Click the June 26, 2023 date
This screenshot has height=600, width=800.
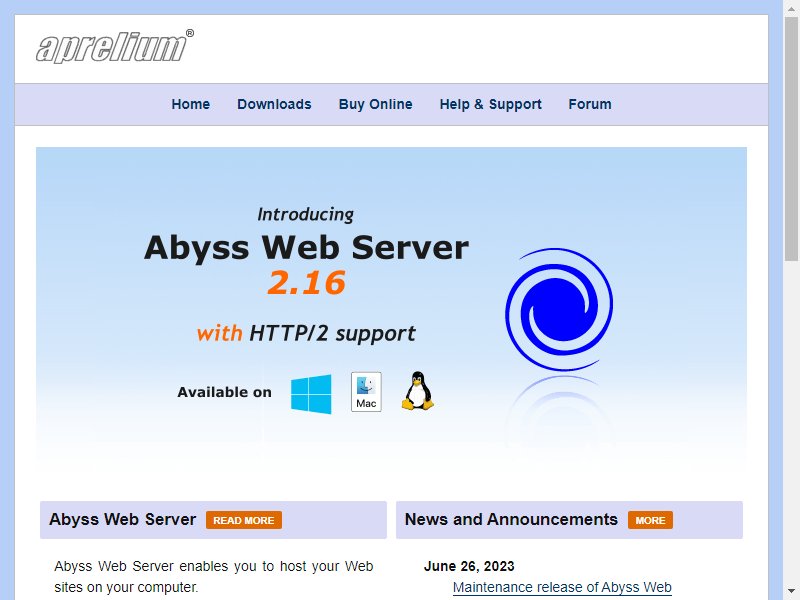coord(469,566)
